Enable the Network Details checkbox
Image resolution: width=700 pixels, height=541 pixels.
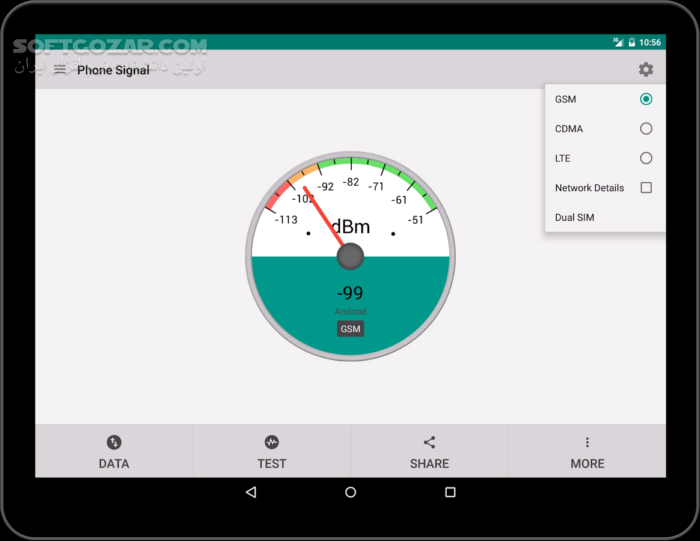pos(646,187)
